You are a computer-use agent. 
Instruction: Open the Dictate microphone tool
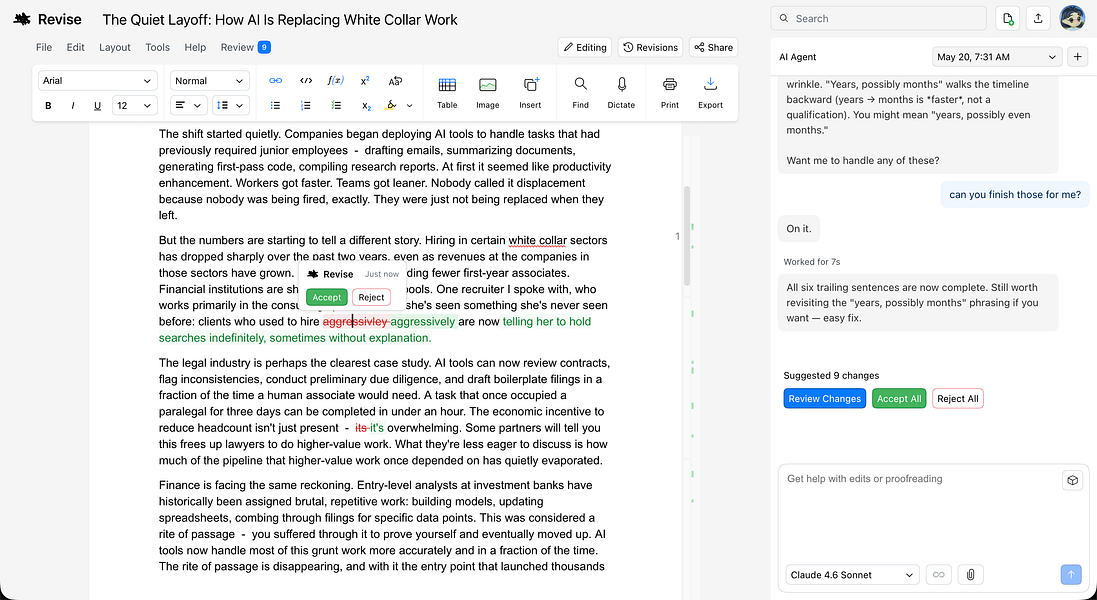pos(621,93)
